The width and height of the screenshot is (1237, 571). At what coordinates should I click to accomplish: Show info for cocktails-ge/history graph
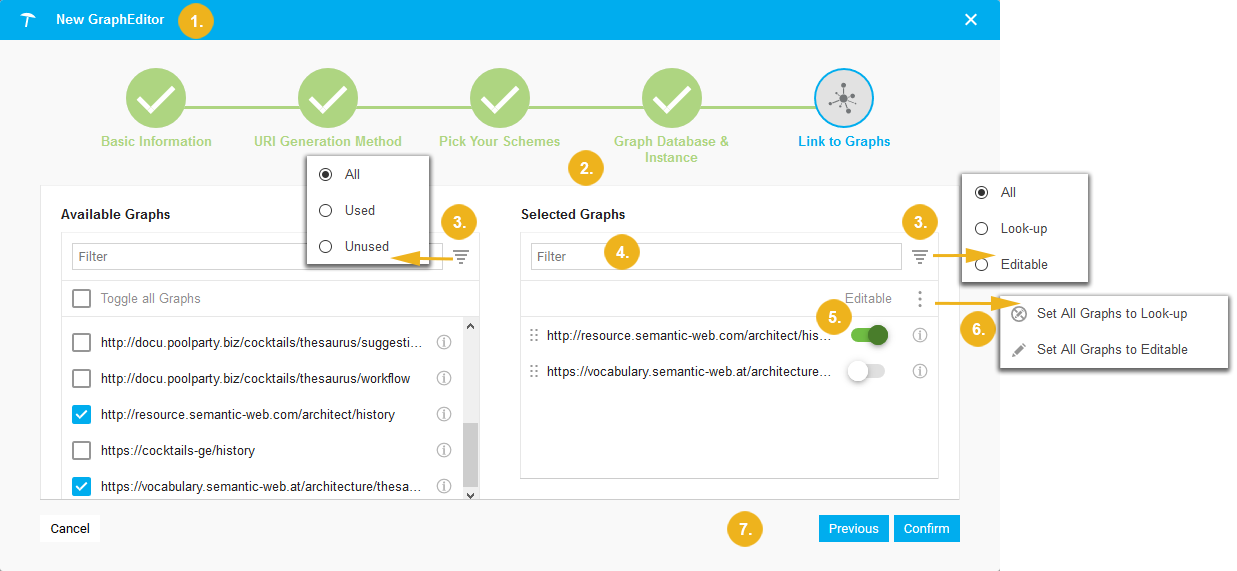click(444, 451)
